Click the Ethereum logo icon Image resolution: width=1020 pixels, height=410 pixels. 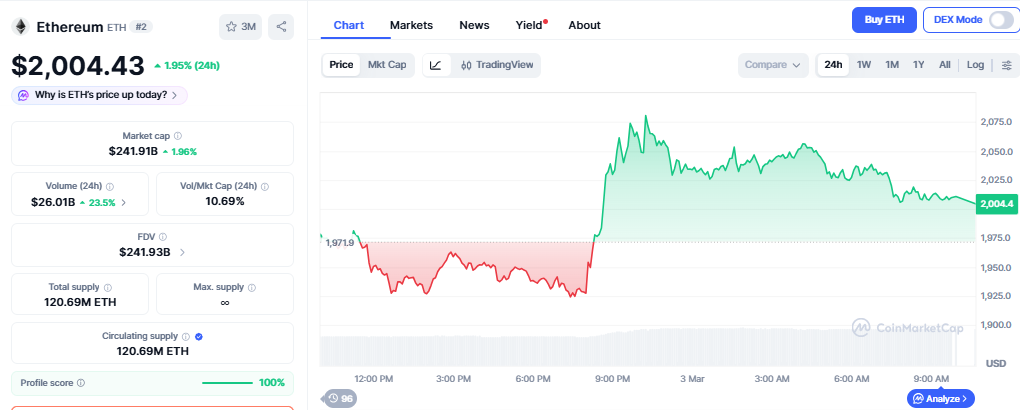(x=21, y=27)
